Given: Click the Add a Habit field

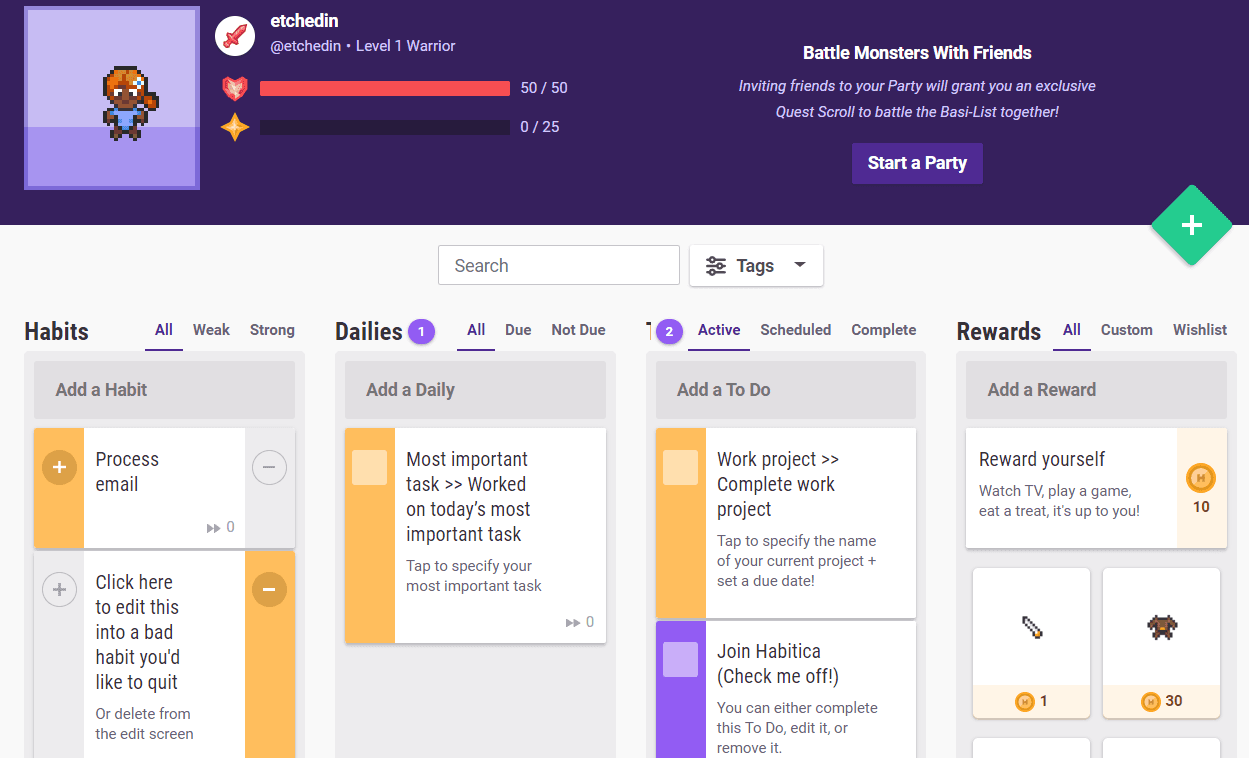Looking at the screenshot, I should tap(164, 390).
